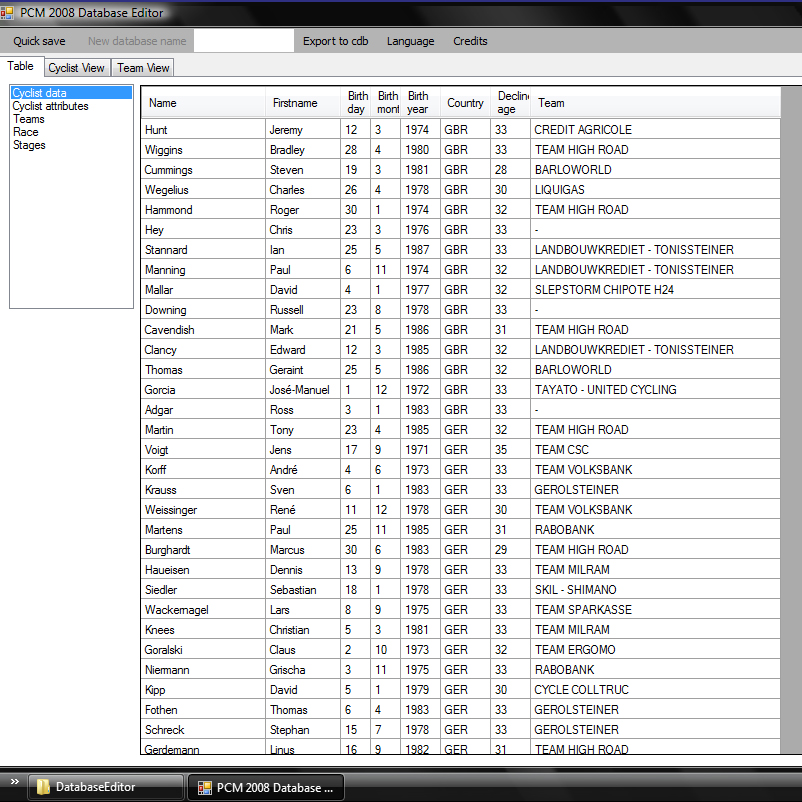802x802 pixels.
Task: Expand taskbar chevron at bottom left
Action: click(x=14, y=782)
